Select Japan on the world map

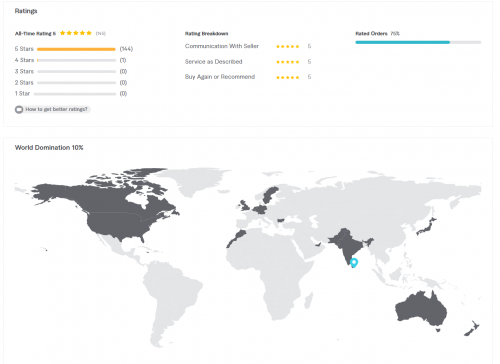pos(427,227)
